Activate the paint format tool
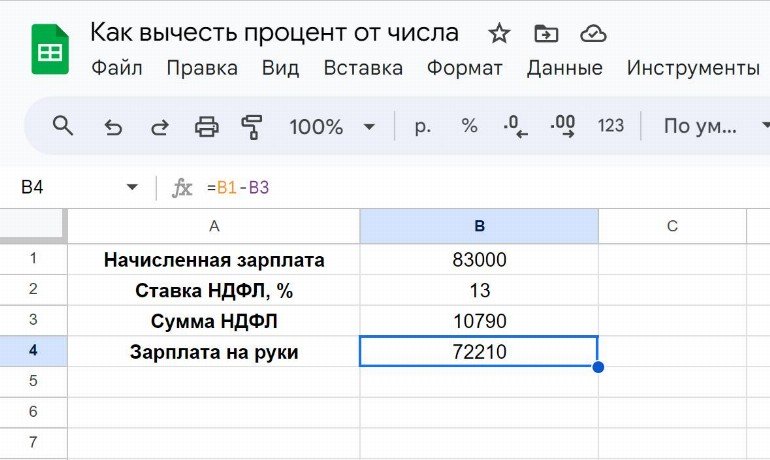The height and width of the screenshot is (460, 770). (251, 126)
